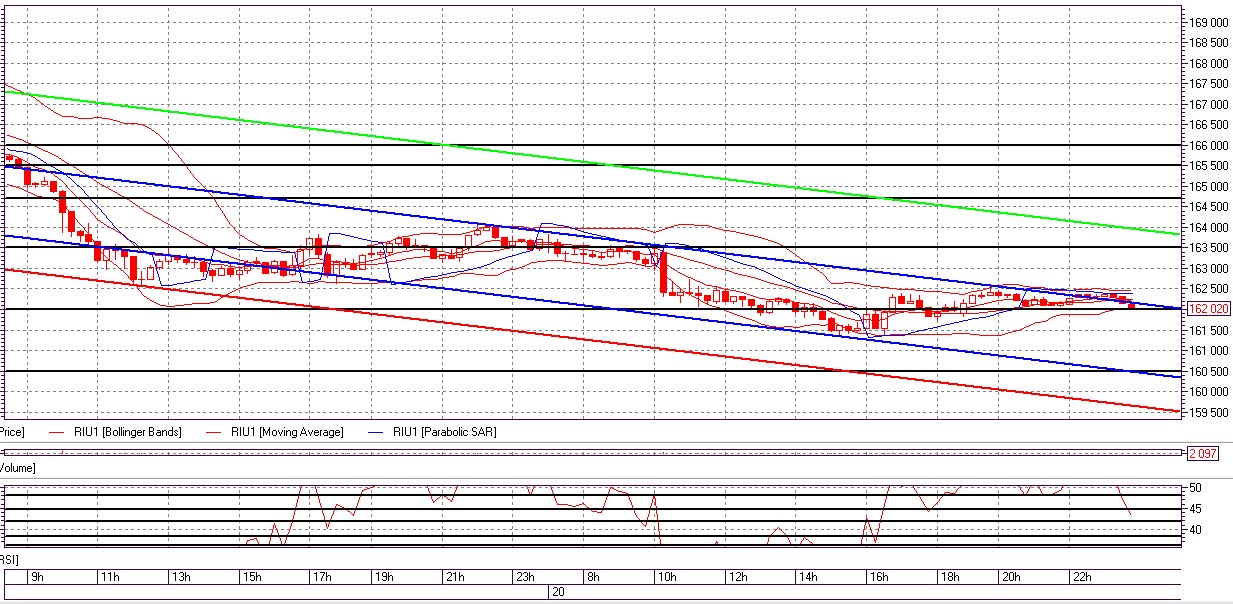Select the 10h time axis label
1233x604 pixels.
coord(666,577)
